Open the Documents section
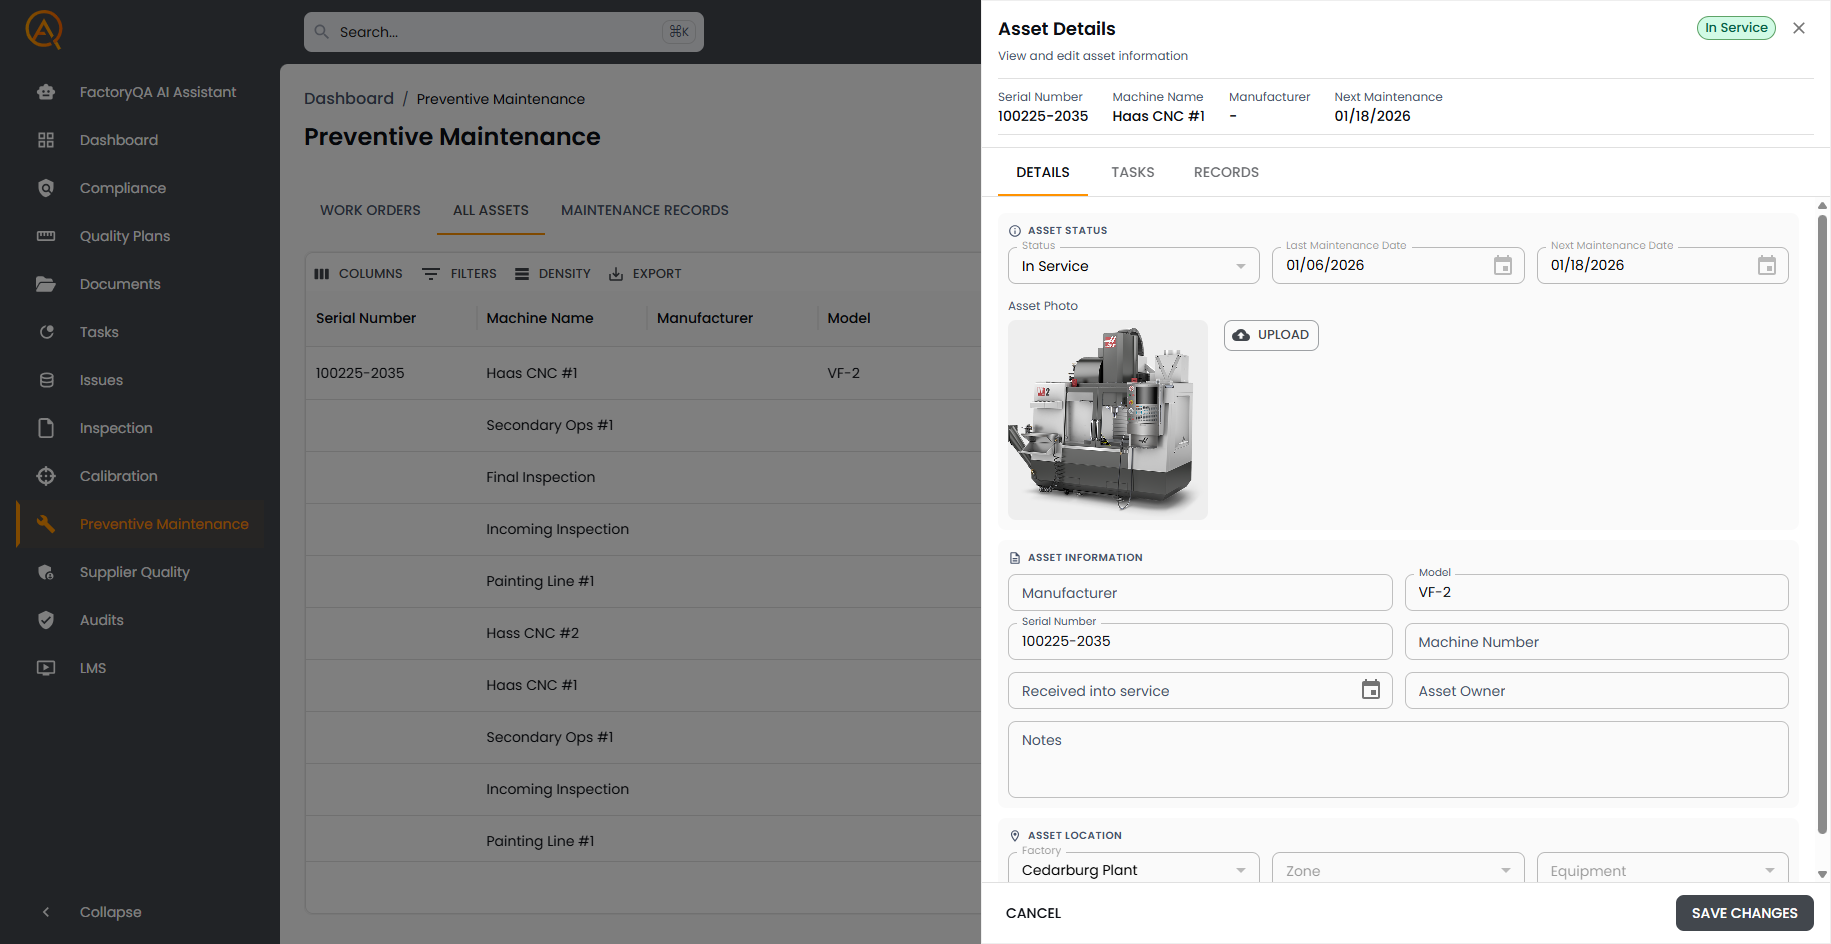The height and width of the screenshot is (944, 1831). click(x=119, y=283)
